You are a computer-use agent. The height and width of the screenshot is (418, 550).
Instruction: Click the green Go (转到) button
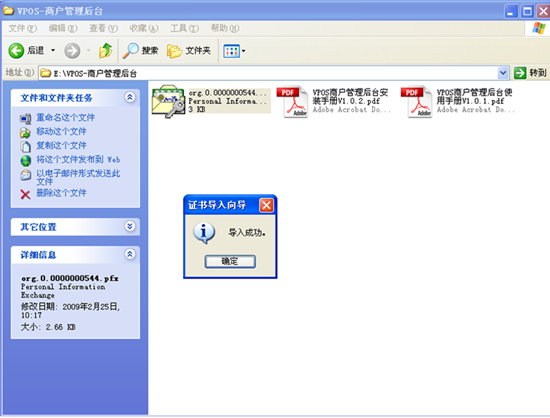click(x=530, y=73)
